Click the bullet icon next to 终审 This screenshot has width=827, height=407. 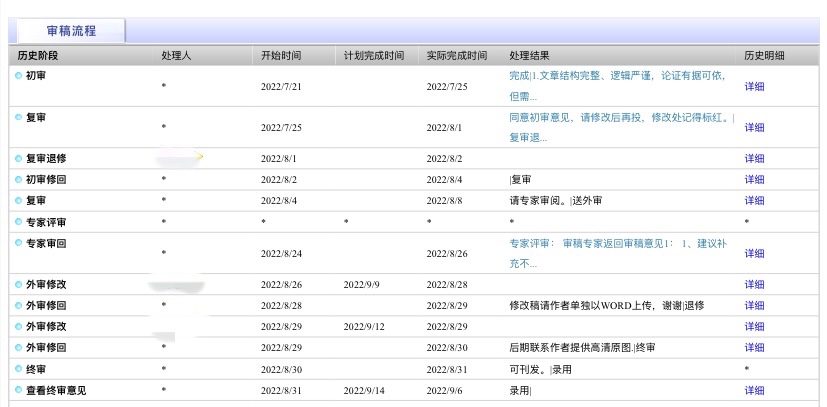coord(19,369)
